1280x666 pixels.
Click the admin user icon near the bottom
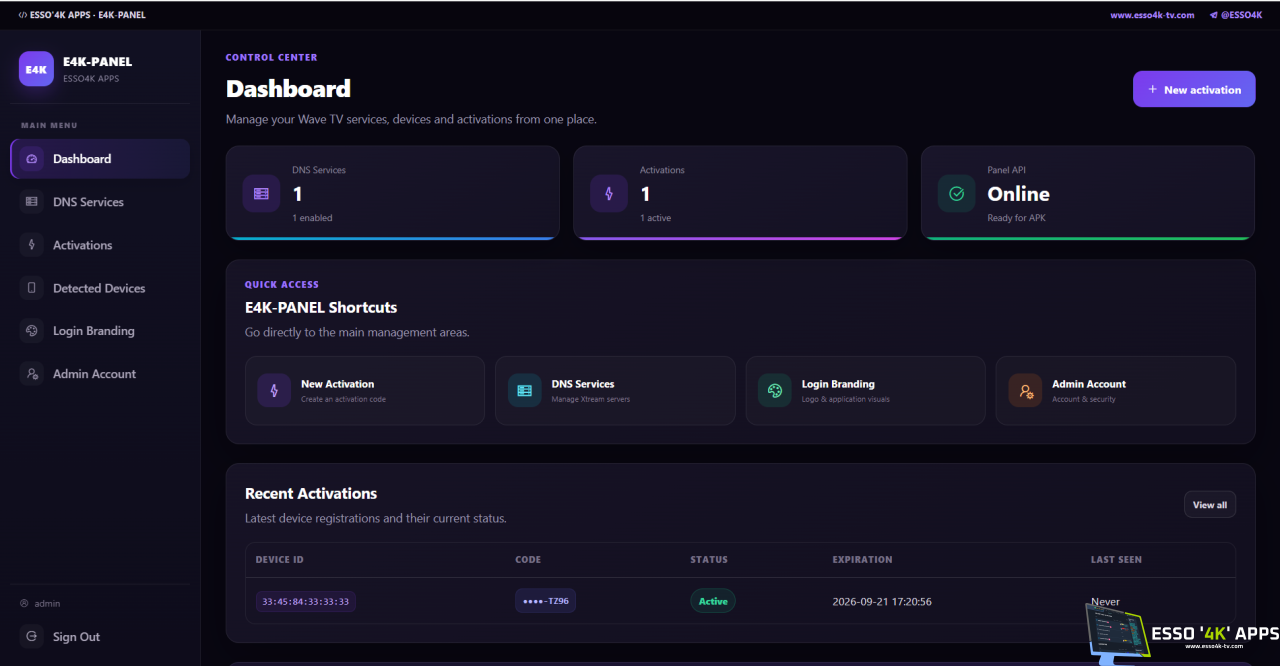[x=24, y=603]
